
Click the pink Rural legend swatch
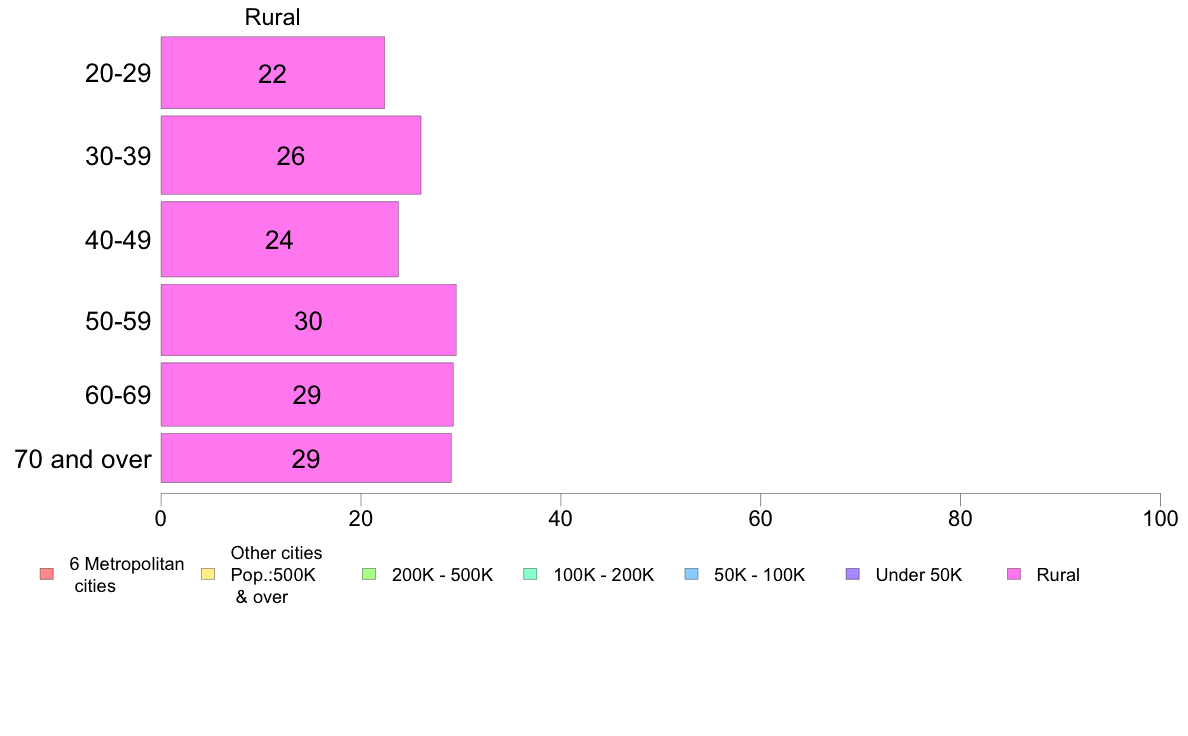[x=1014, y=575]
